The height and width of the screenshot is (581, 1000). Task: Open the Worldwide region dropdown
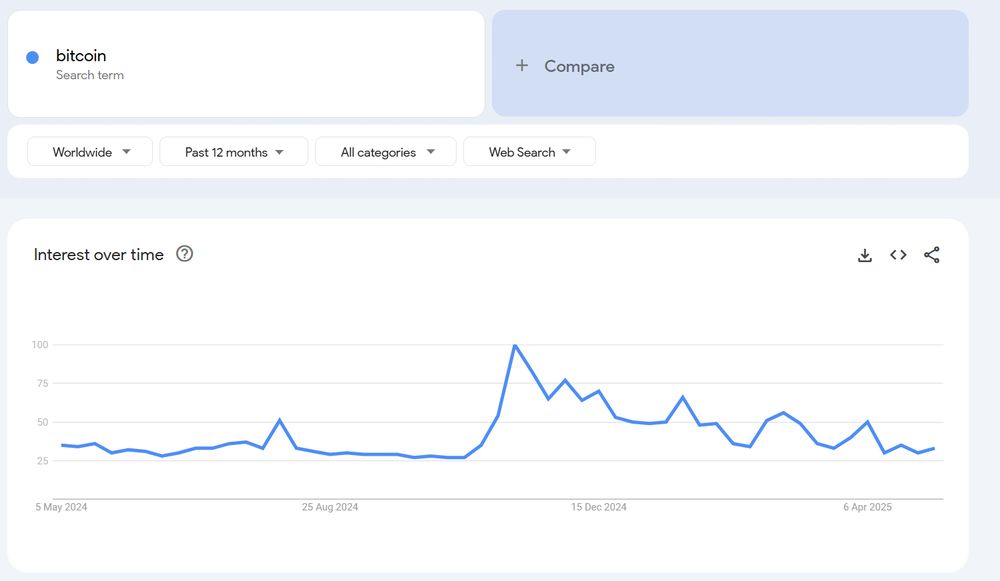[90, 152]
